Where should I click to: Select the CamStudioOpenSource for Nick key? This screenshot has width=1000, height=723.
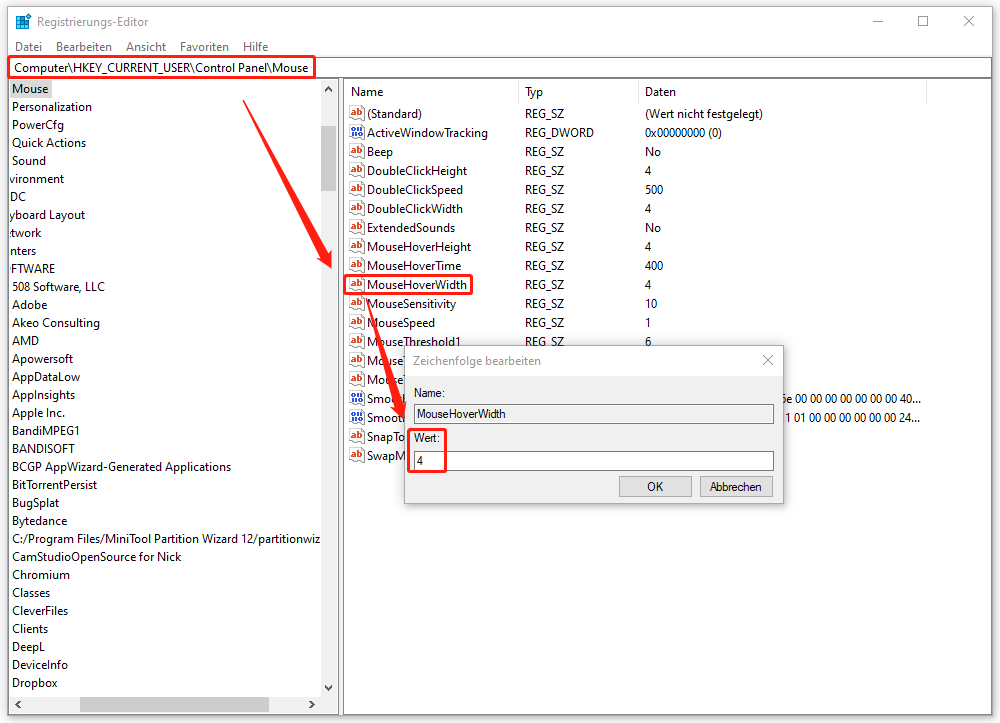tap(96, 557)
